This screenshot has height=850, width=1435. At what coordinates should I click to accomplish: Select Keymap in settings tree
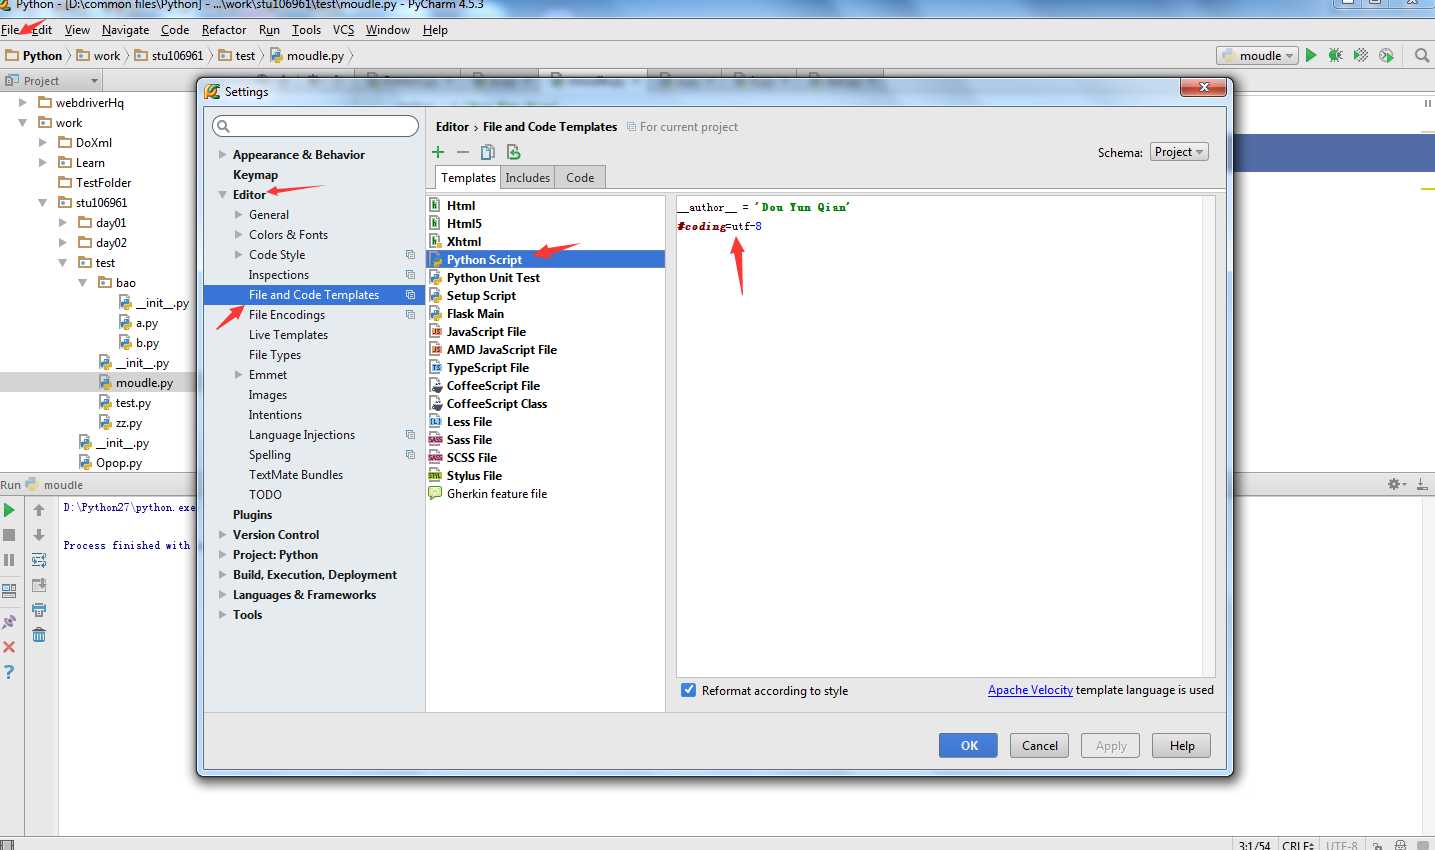tap(255, 174)
